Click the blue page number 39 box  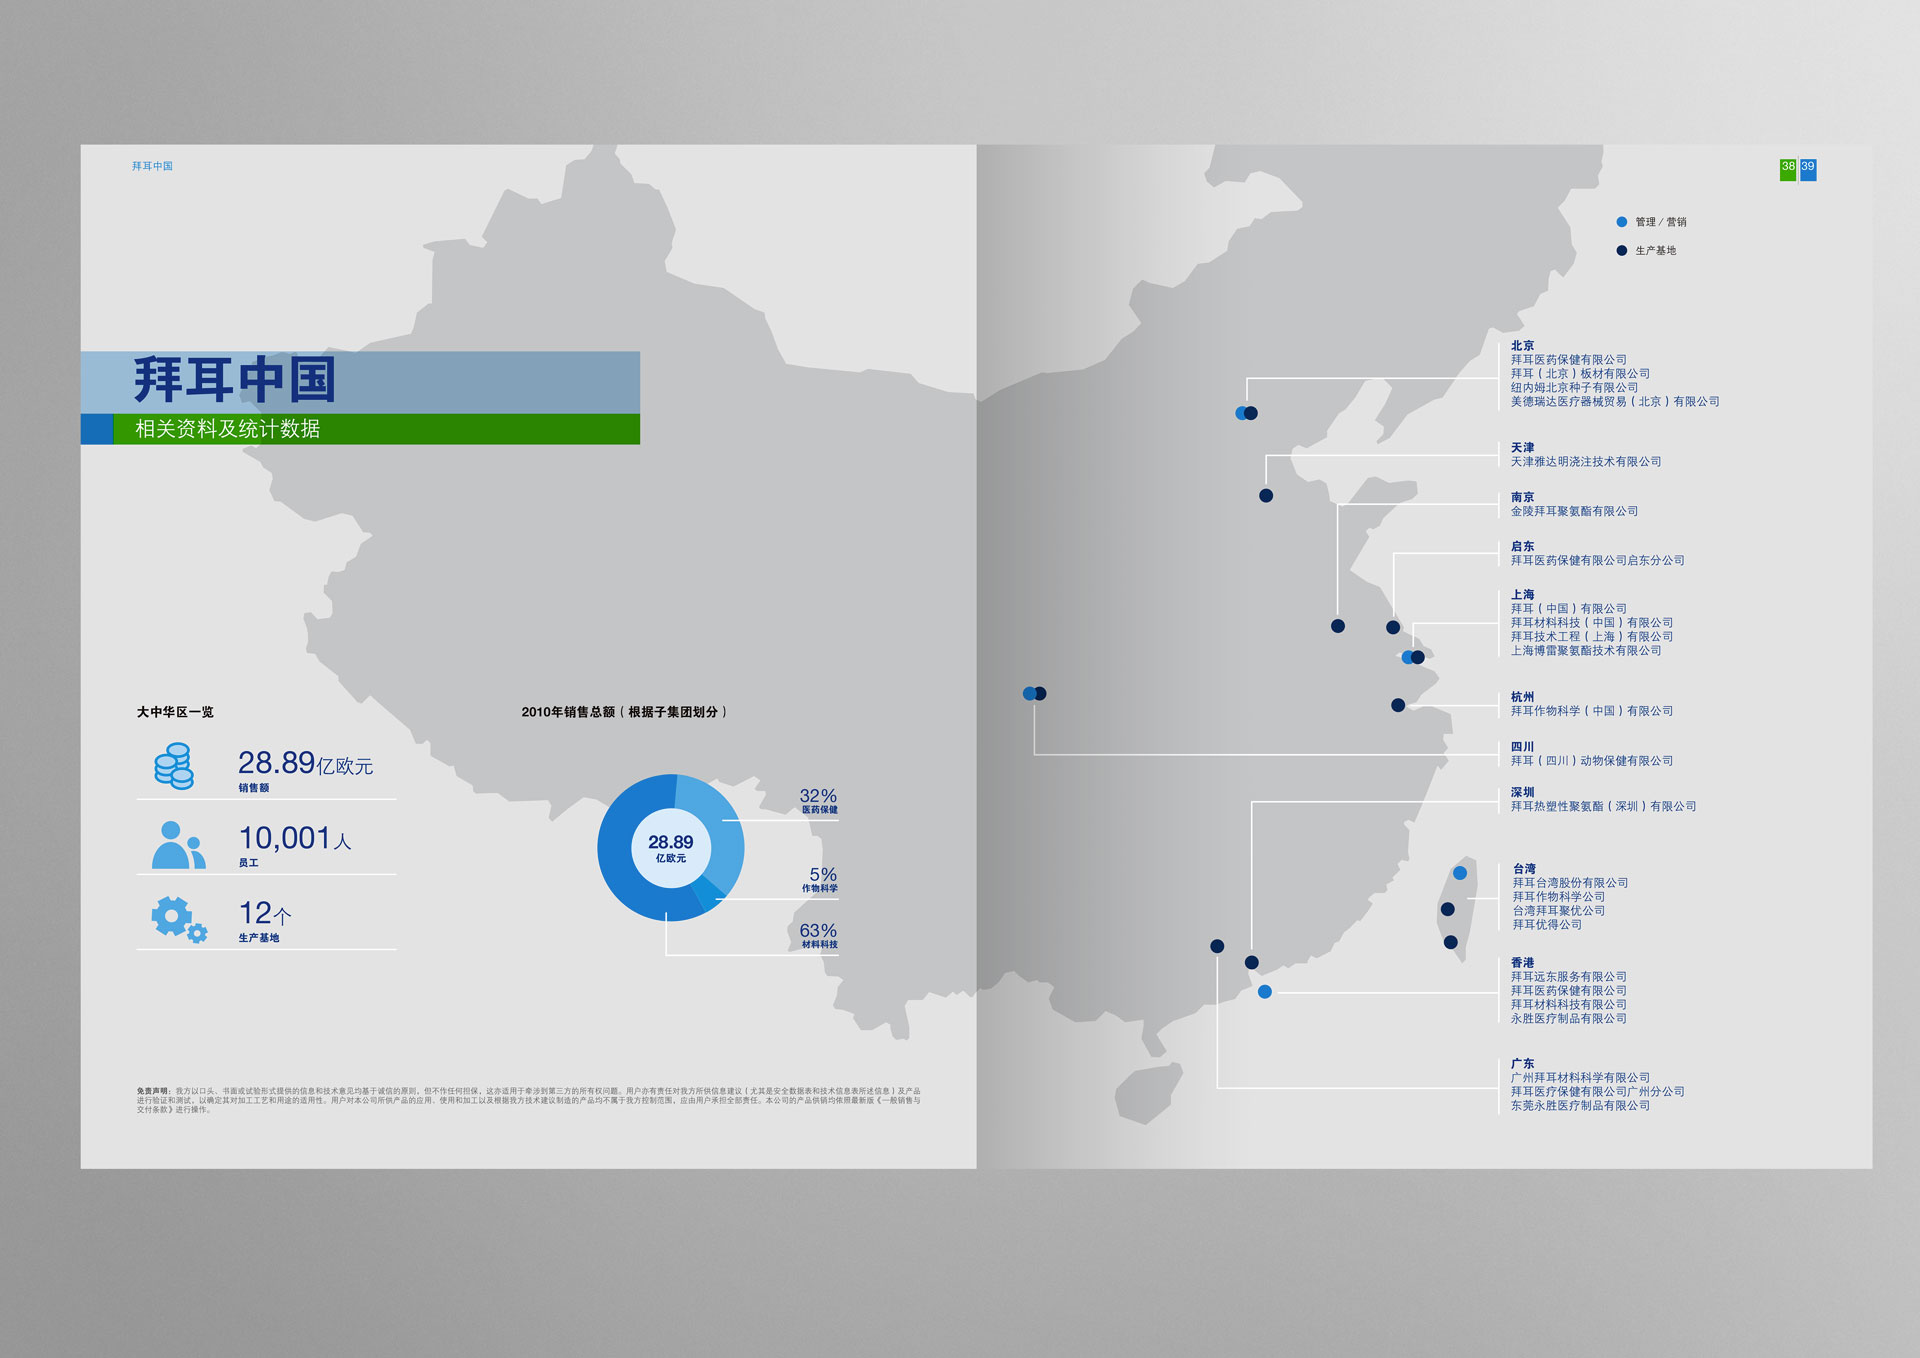[x=1808, y=170]
